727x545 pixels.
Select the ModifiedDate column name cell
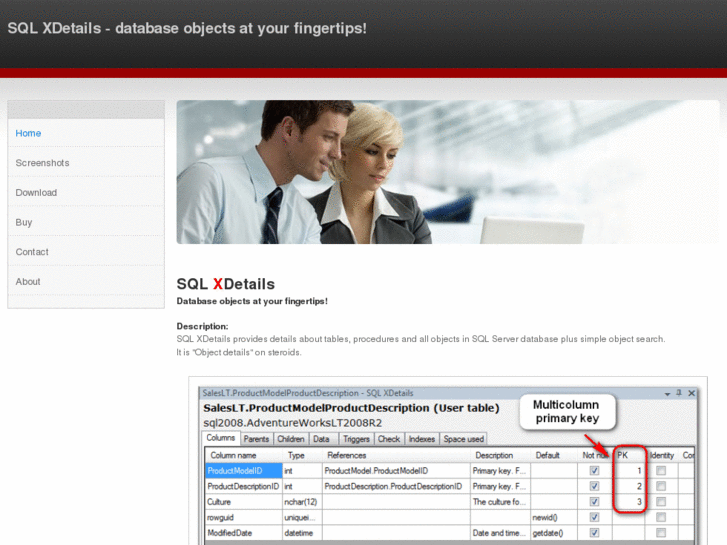click(x=244, y=533)
